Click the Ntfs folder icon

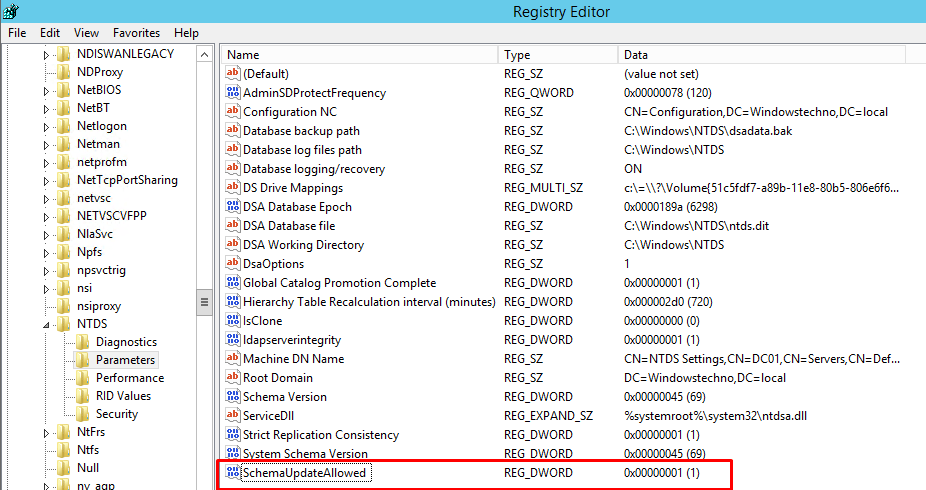tap(63, 450)
